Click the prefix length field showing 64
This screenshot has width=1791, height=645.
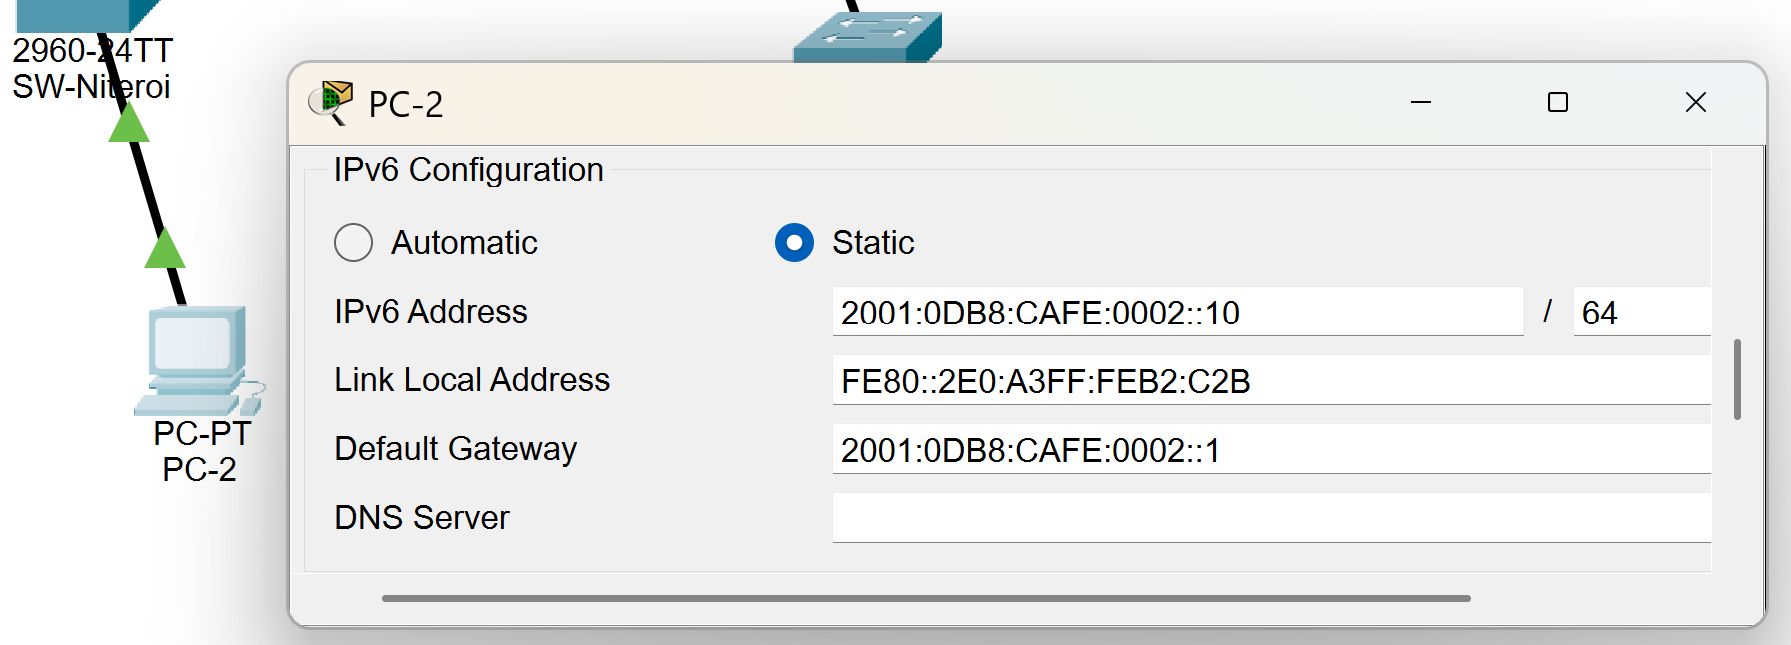pyautogui.click(x=1640, y=312)
